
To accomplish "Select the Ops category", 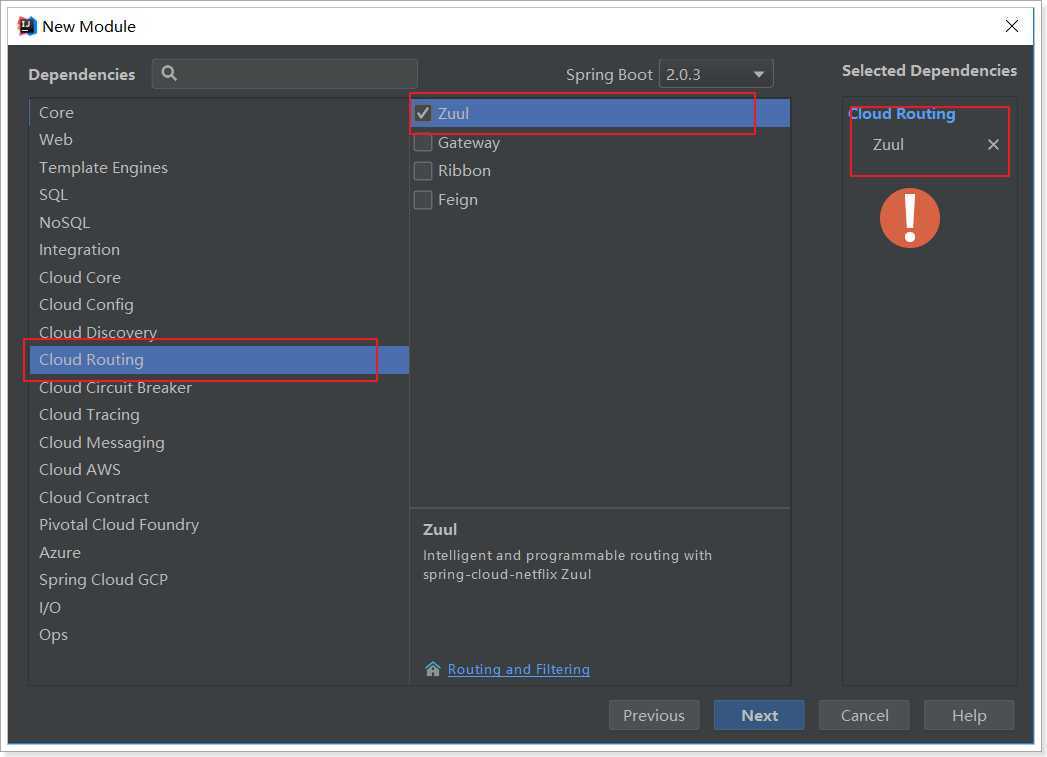I will (219, 635).
